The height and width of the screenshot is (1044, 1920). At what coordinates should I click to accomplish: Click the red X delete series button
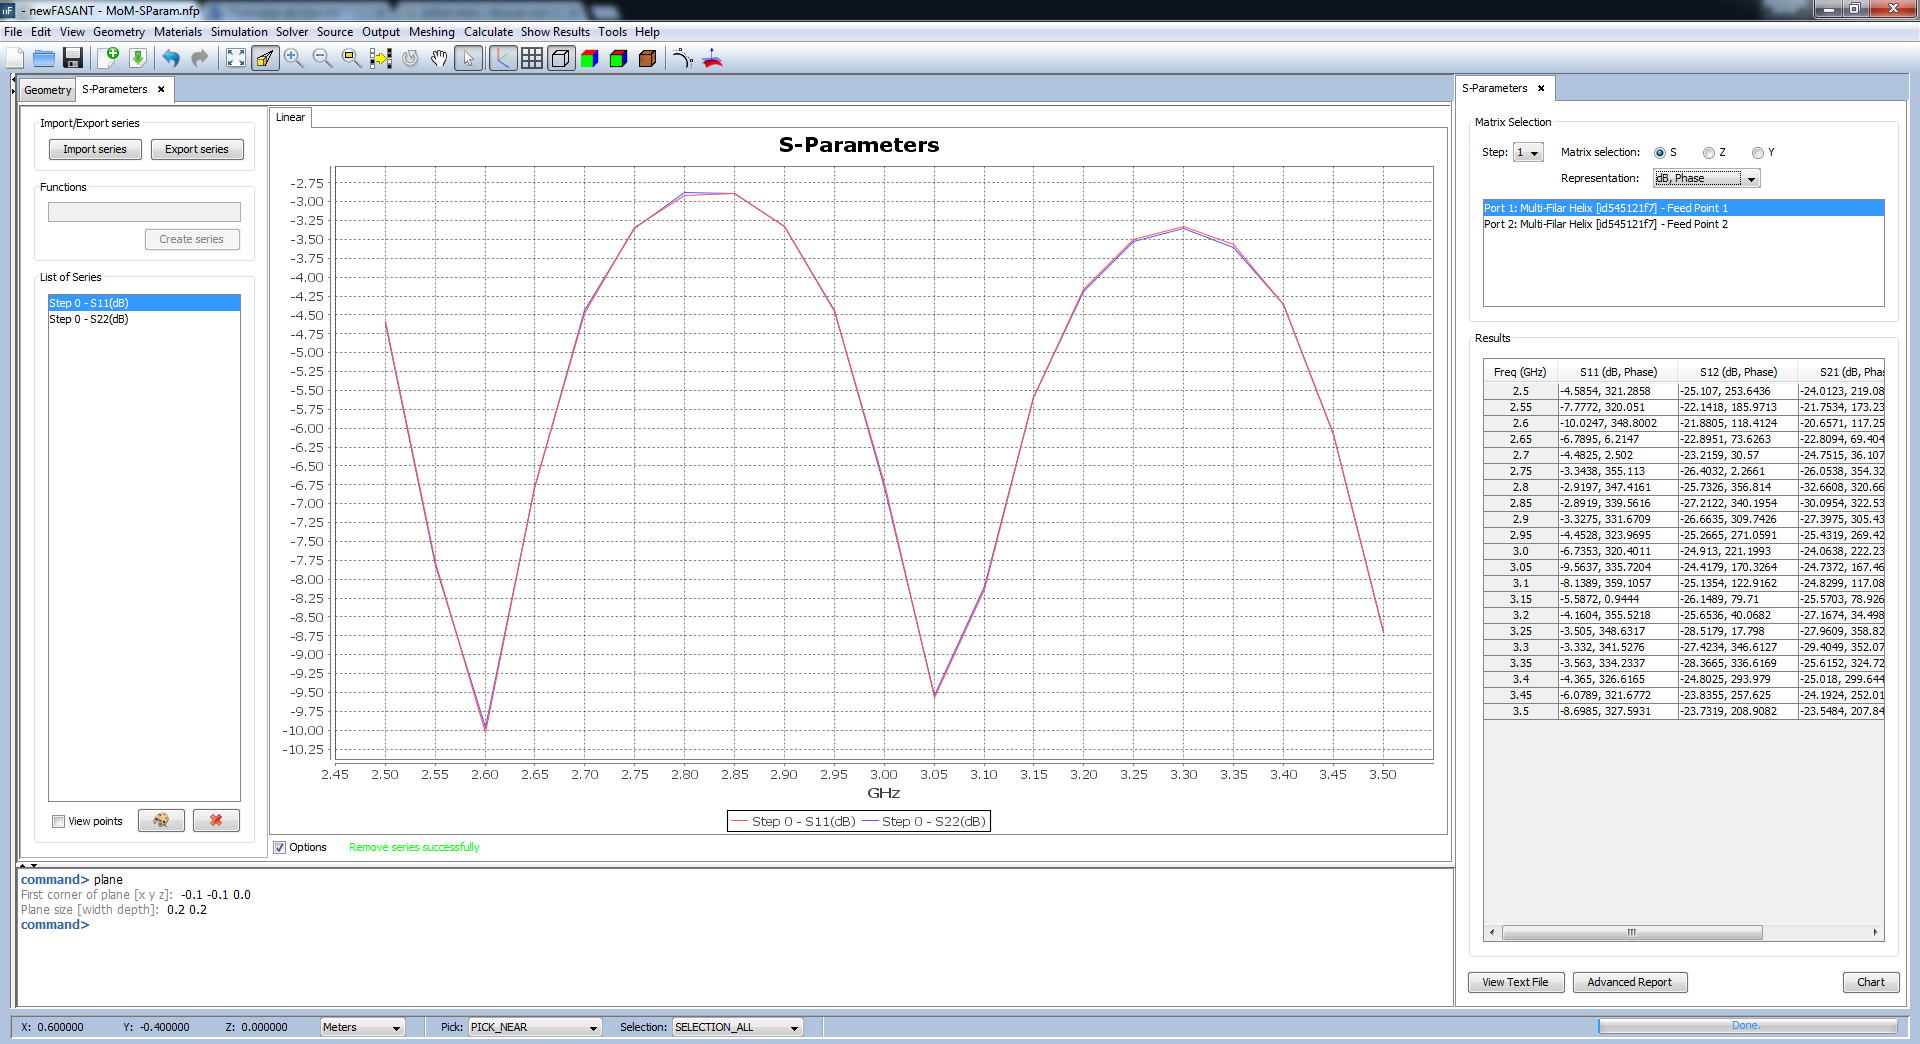[216, 820]
